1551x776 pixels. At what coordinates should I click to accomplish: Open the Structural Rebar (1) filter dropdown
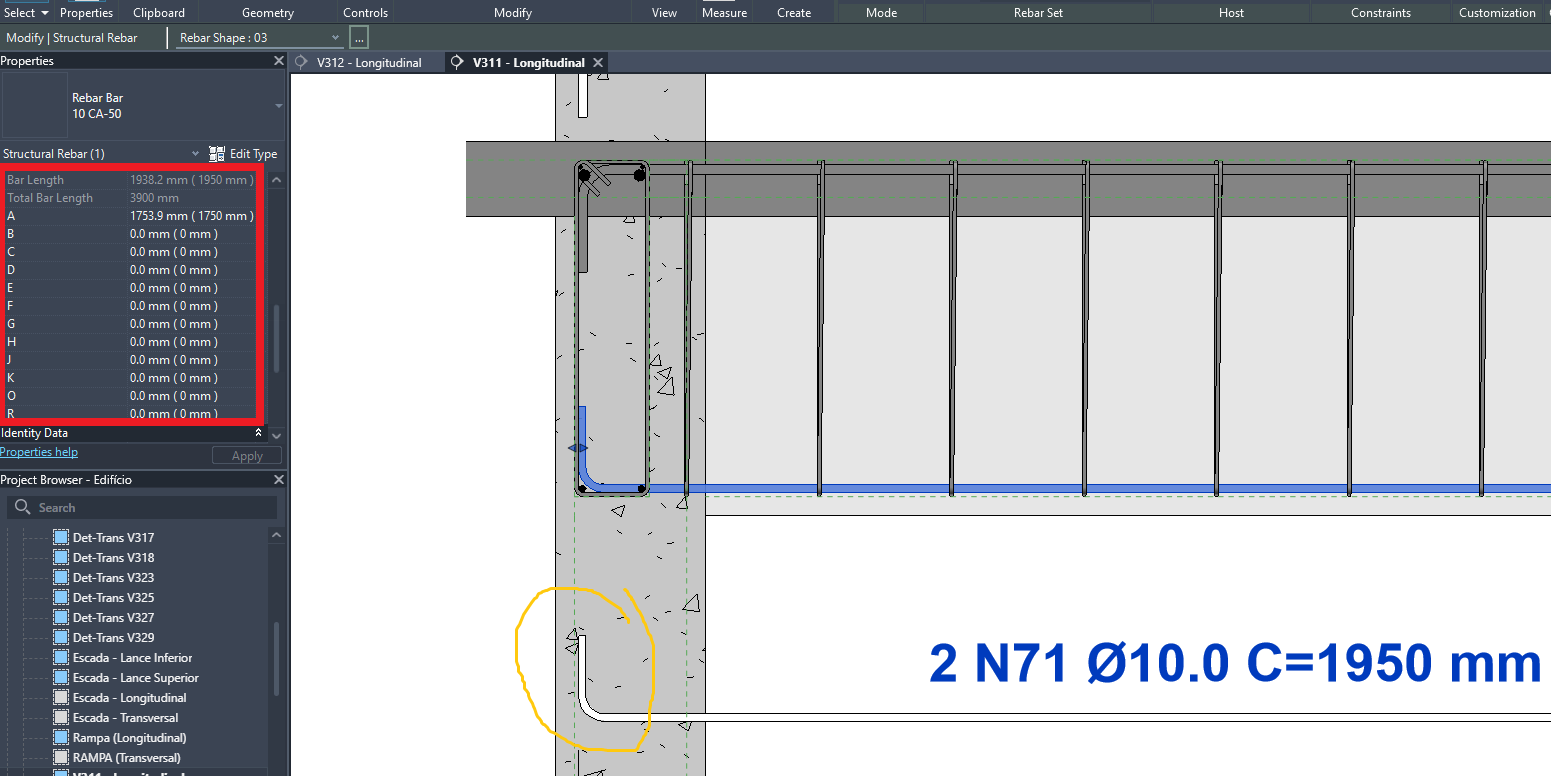tap(196, 154)
